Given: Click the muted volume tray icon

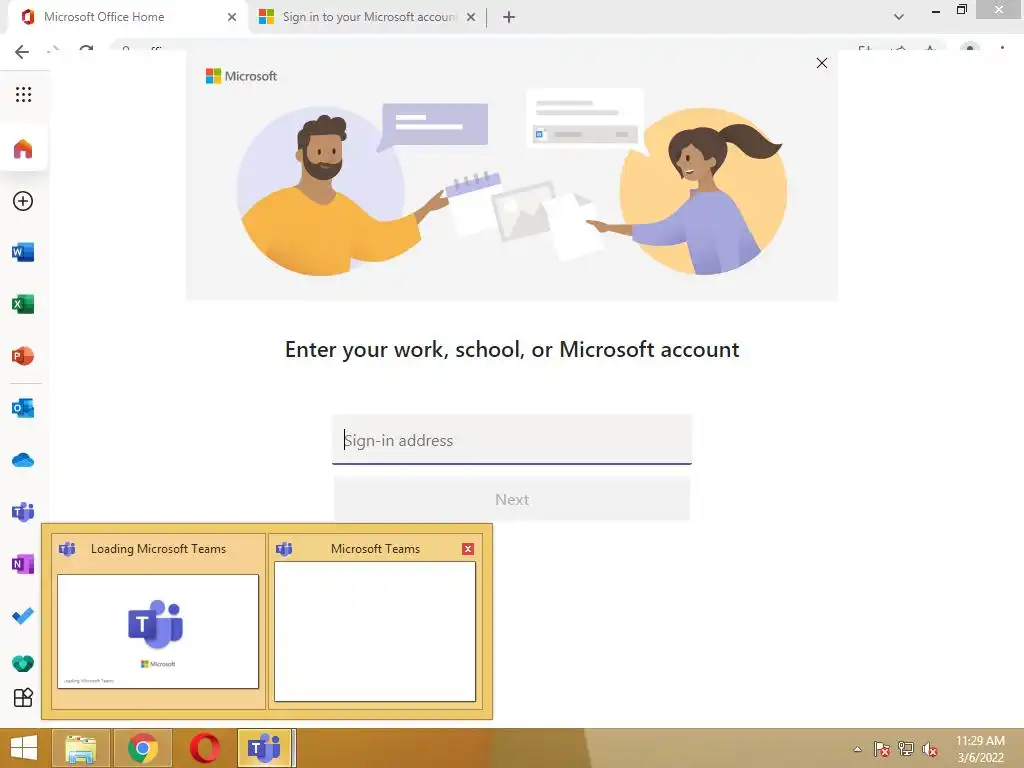Looking at the screenshot, I should click(x=930, y=749).
